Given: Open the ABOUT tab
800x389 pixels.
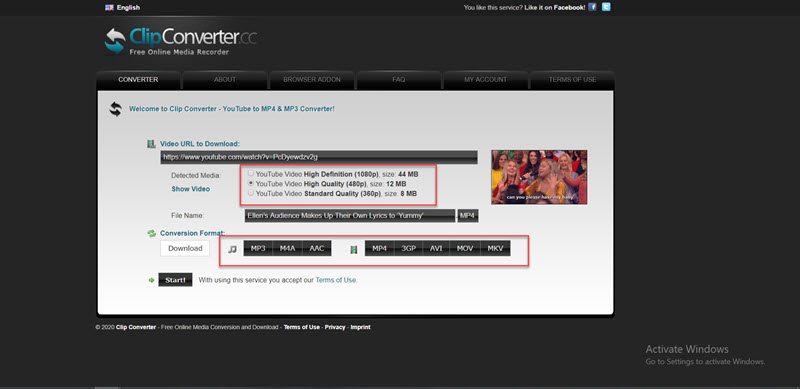Looking at the screenshot, I should [x=225, y=80].
